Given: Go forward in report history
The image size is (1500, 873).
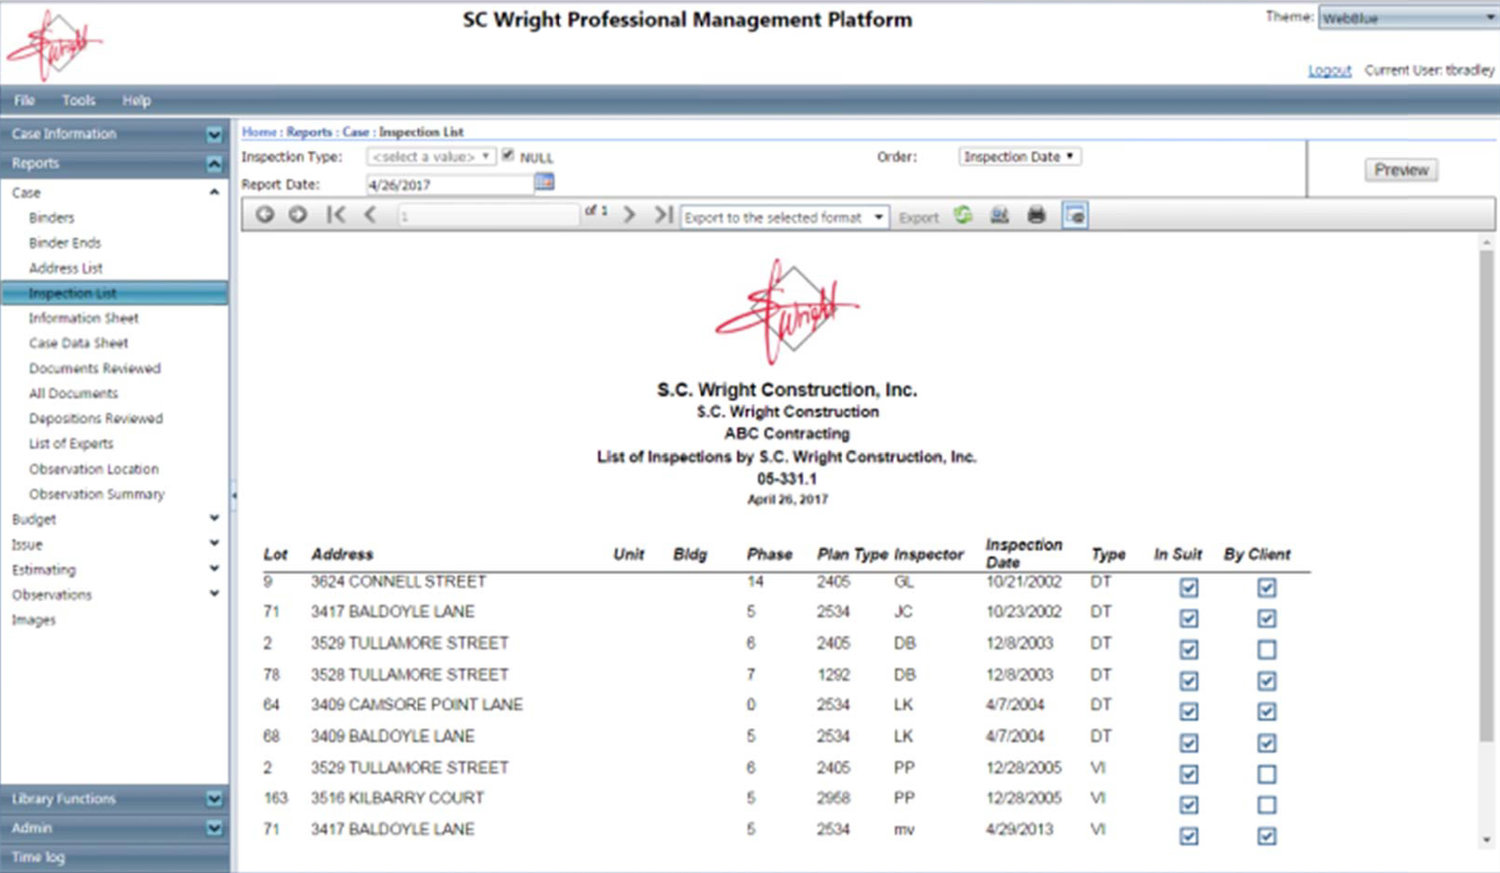Looking at the screenshot, I should (298, 214).
